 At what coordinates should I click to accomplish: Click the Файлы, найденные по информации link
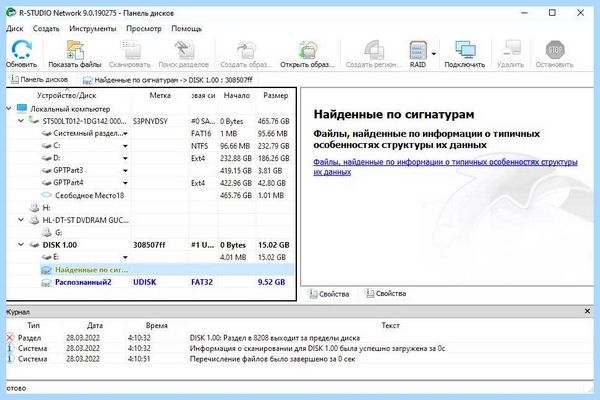tap(445, 167)
